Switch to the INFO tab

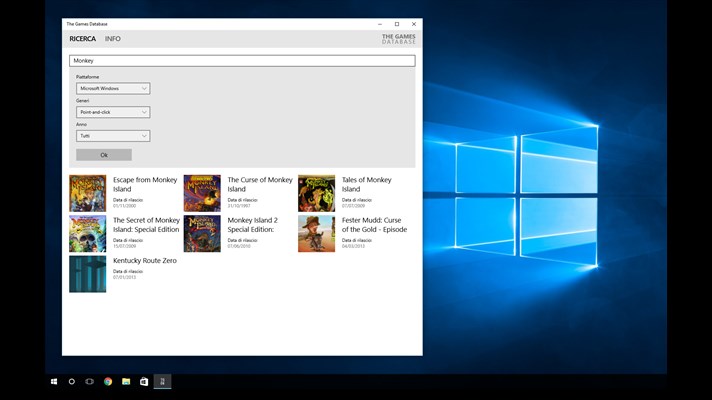[113, 39]
